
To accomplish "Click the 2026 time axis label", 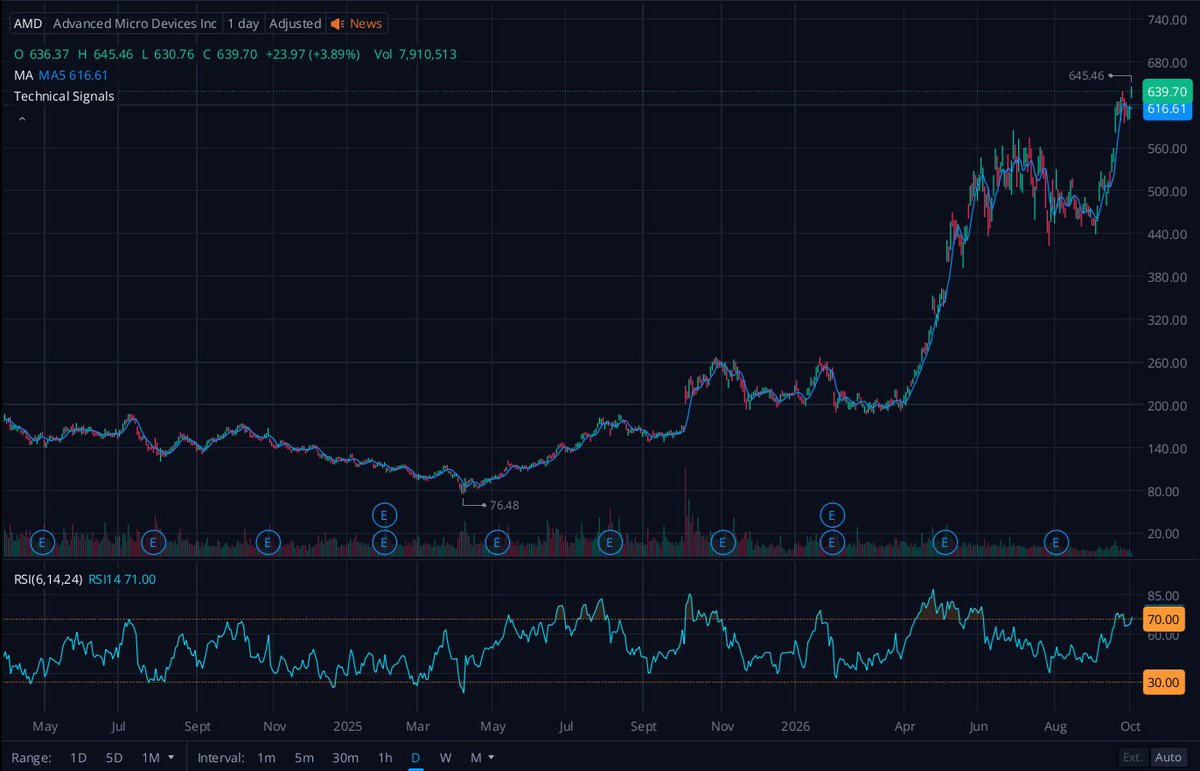I will click(x=796, y=725).
